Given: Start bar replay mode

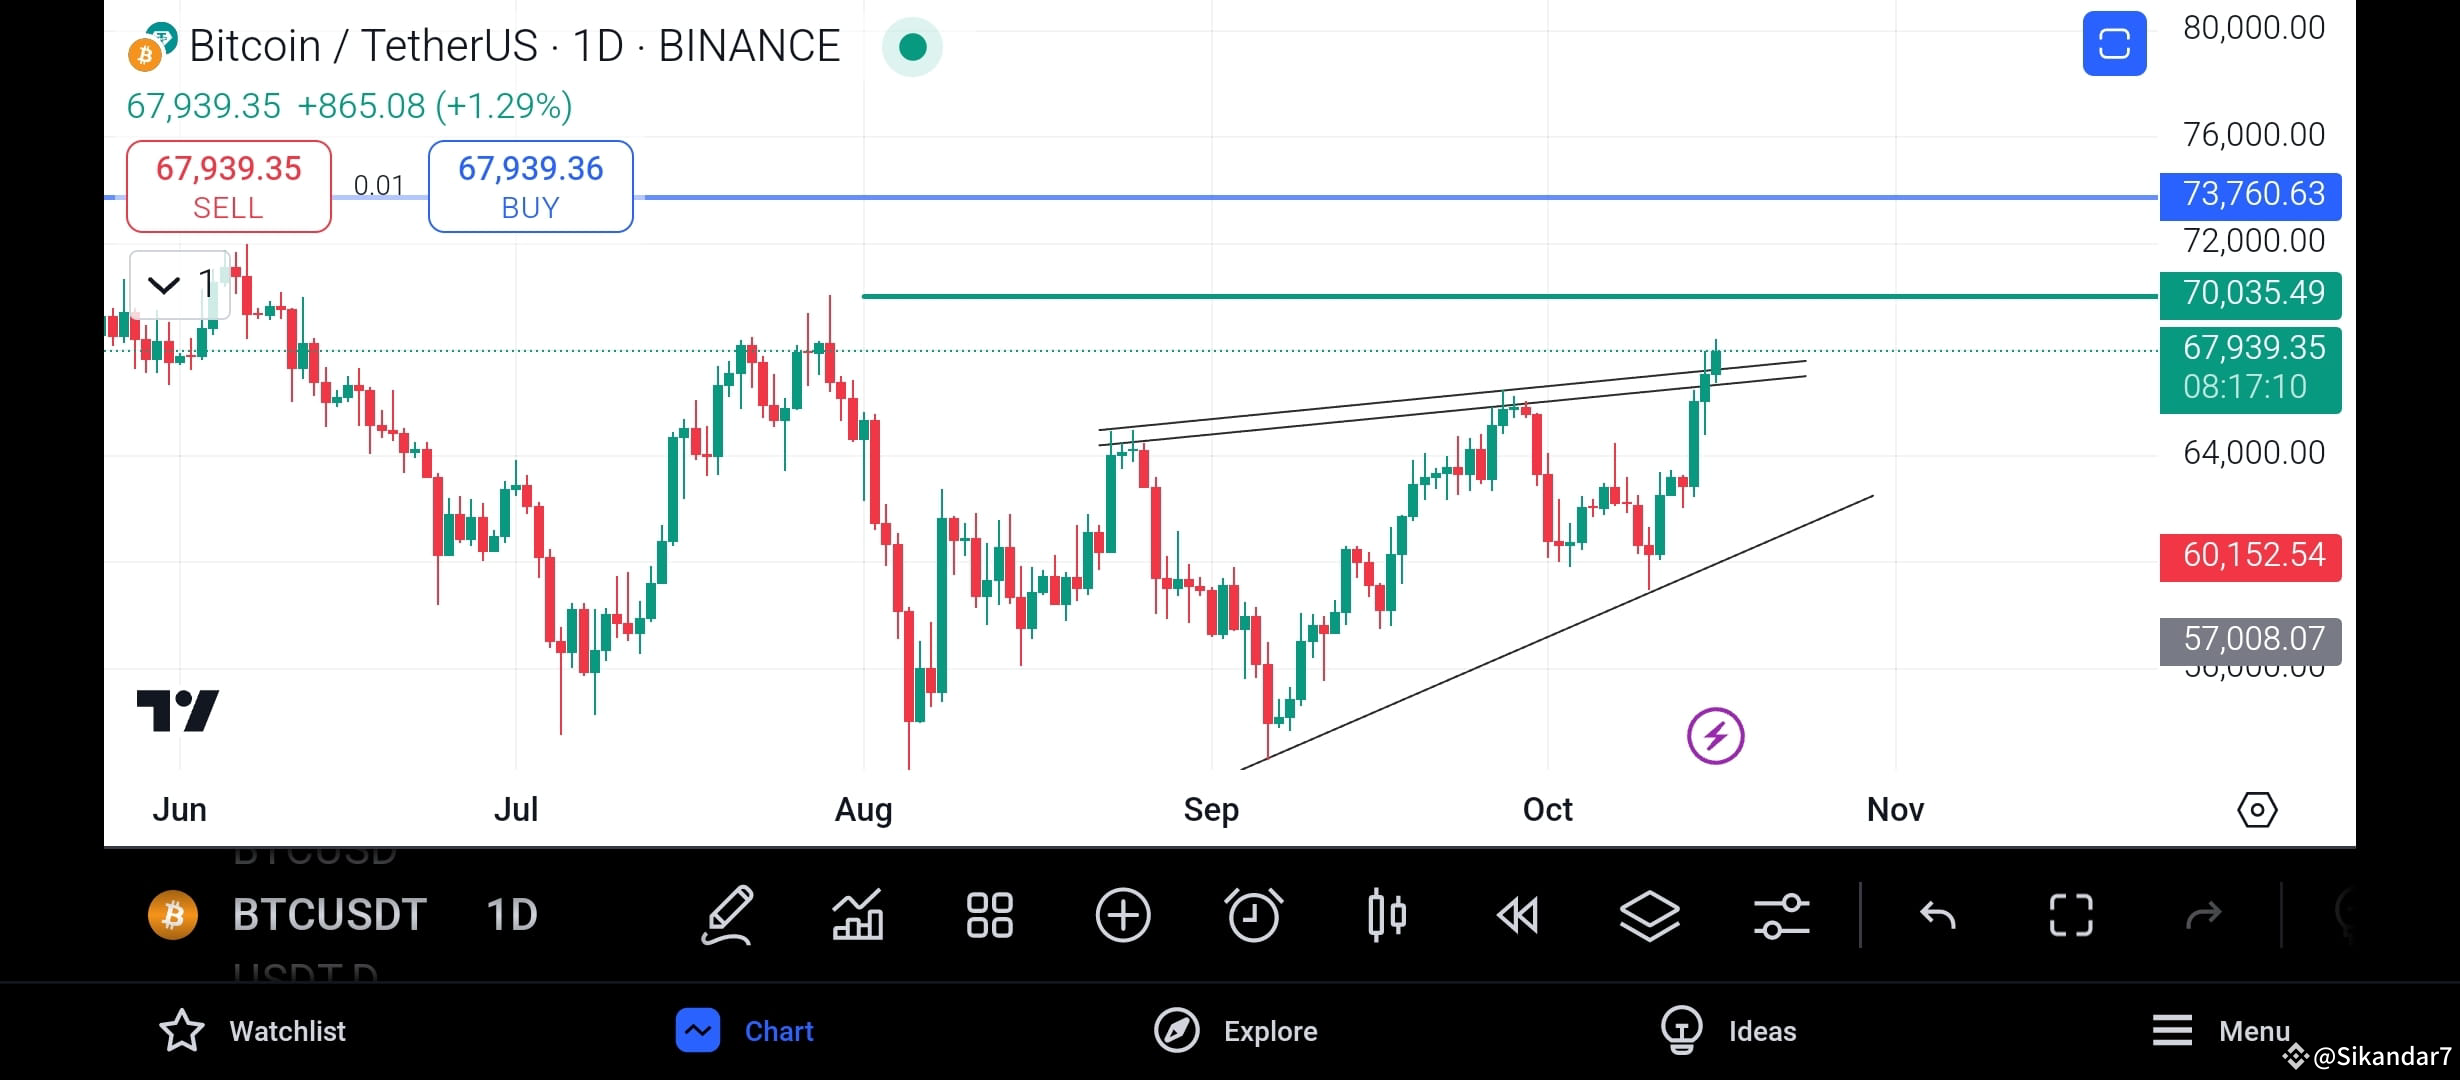Looking at the screenshot, I should 1518,915.
